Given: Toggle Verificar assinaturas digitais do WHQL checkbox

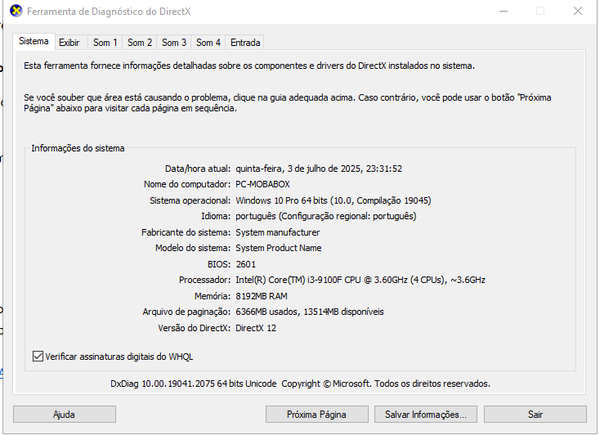Looking at the screenshot, I should click(38, 356).
